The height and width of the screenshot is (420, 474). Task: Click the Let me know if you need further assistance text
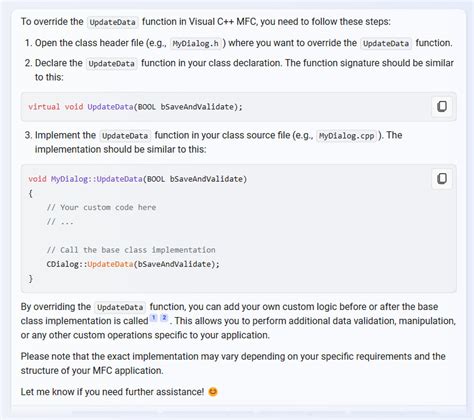click(112, 392)
